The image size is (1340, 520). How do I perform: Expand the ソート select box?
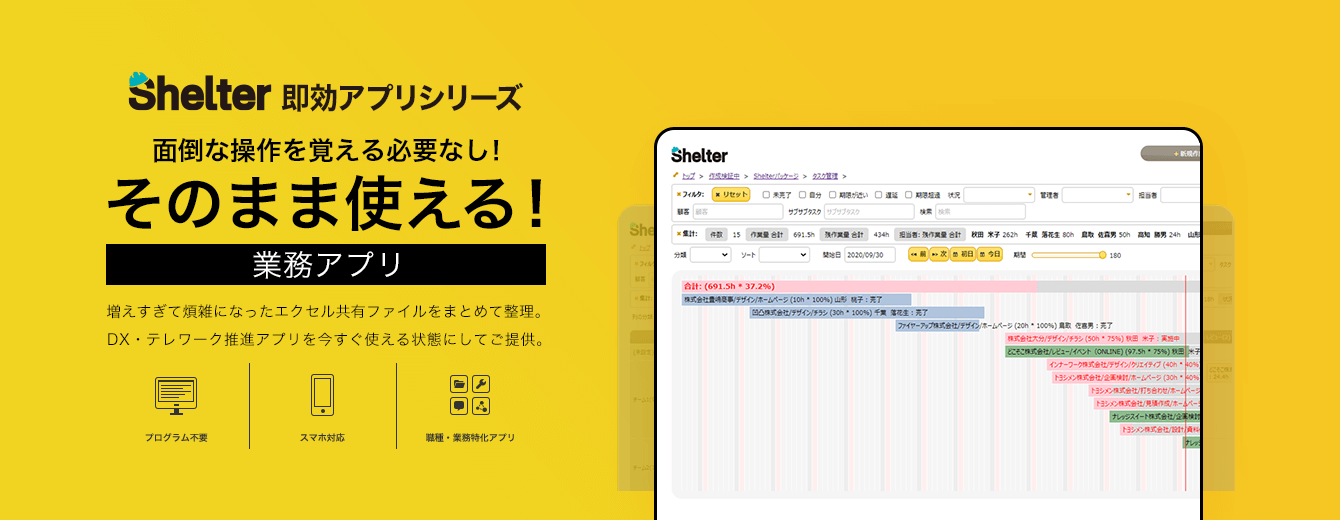pyautogui.click(x=784, y=255)
